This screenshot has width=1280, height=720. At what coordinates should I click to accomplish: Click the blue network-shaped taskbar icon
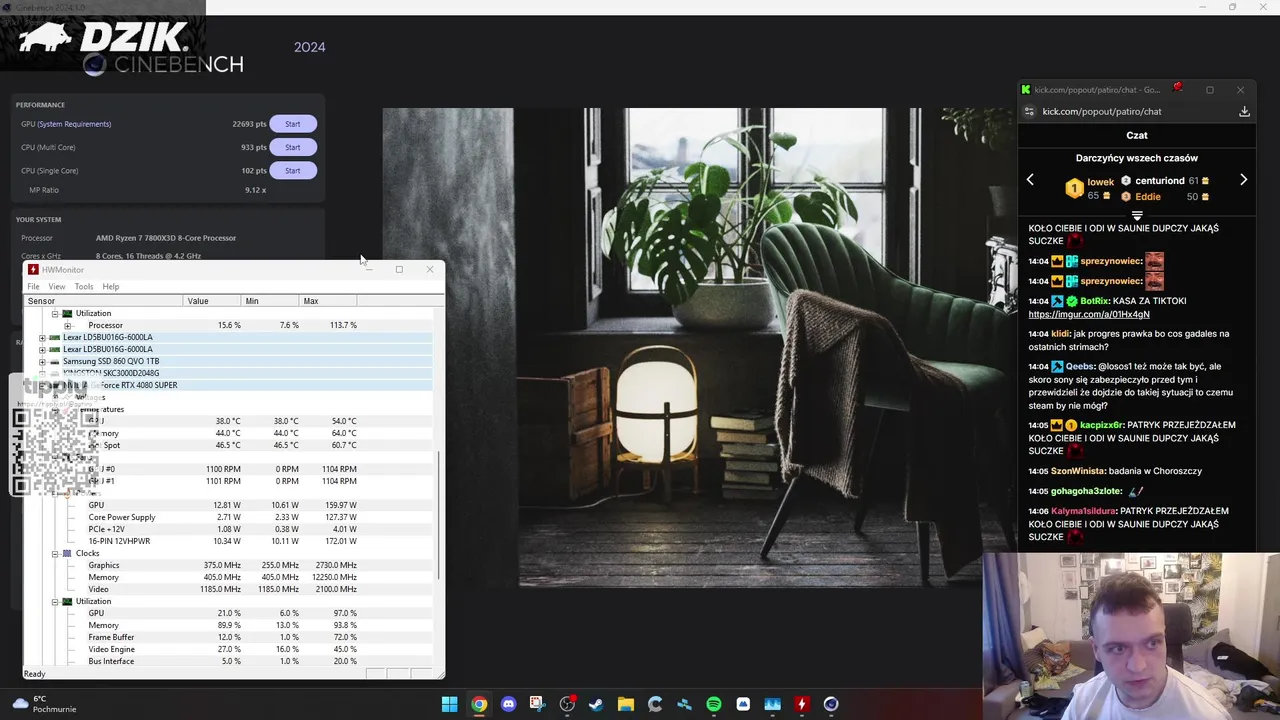click(x=684, y=704)
